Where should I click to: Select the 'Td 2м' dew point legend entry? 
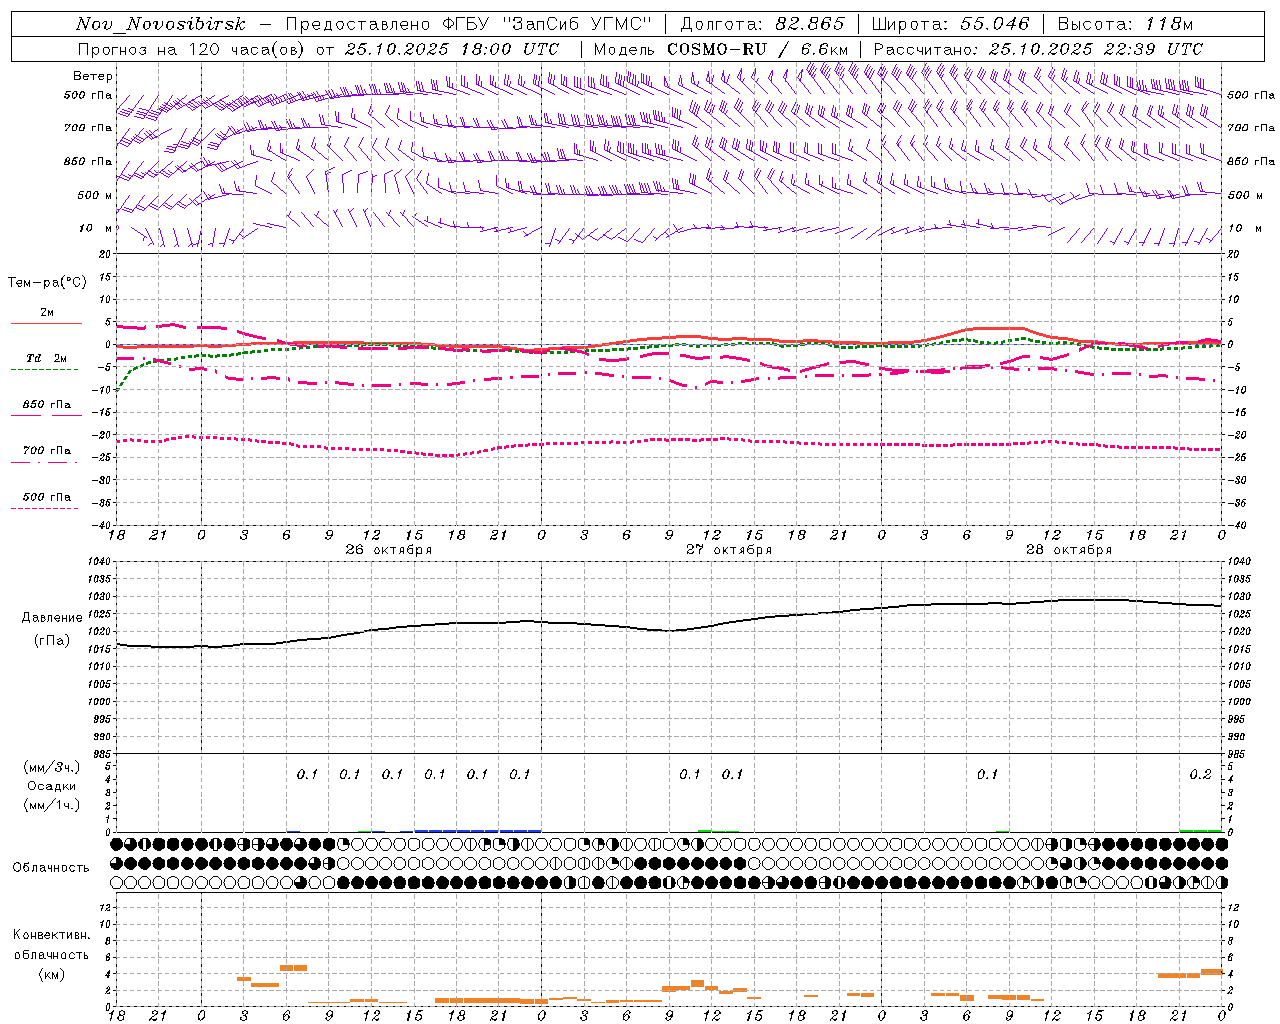tap(46, 358)
